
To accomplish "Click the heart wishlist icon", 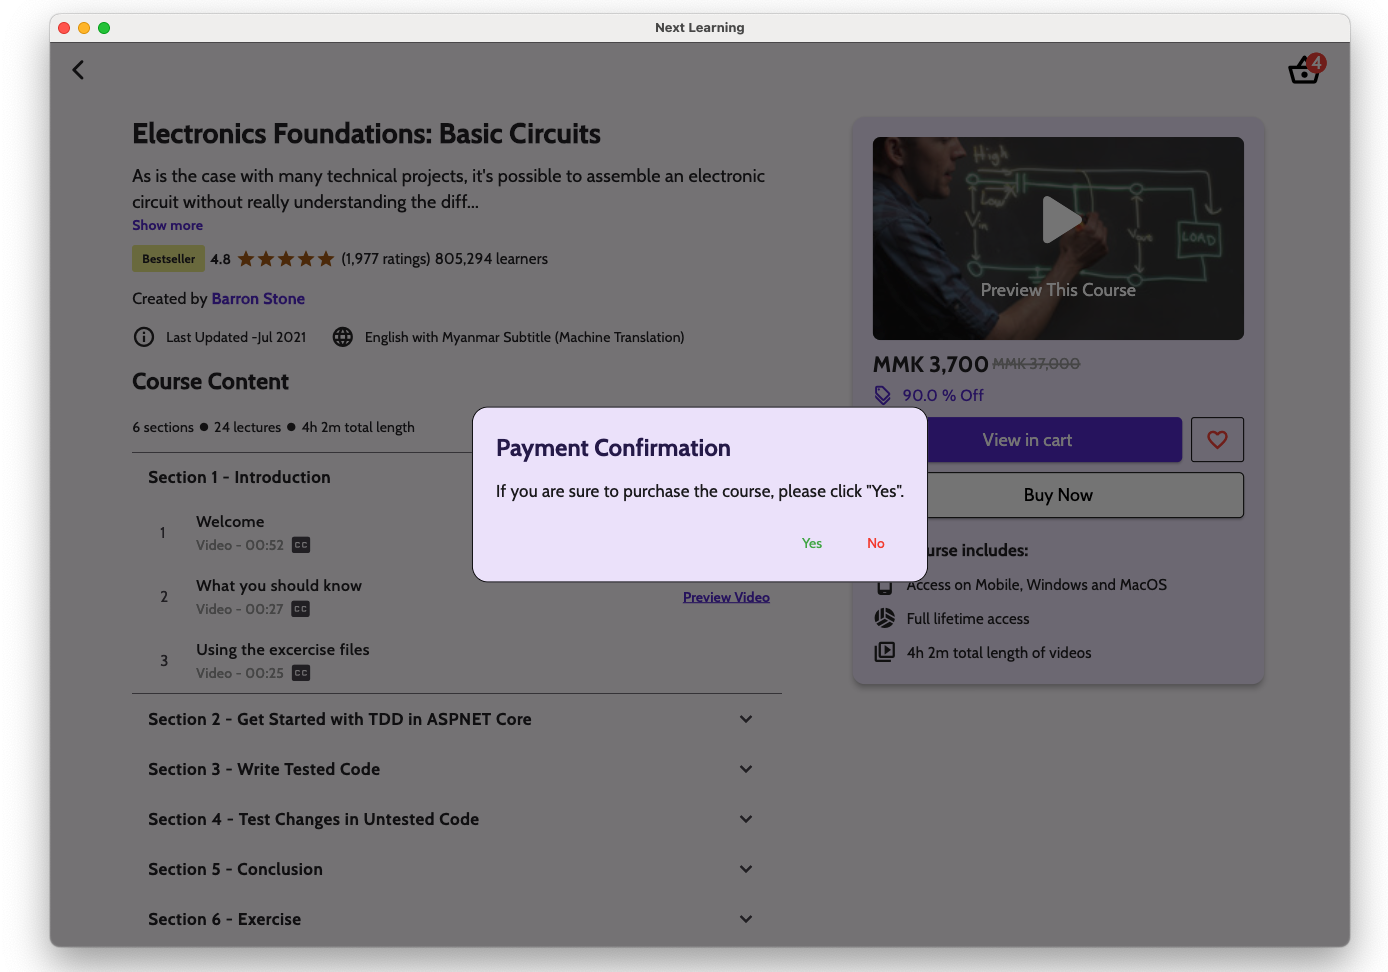I will pos(1217,440).
